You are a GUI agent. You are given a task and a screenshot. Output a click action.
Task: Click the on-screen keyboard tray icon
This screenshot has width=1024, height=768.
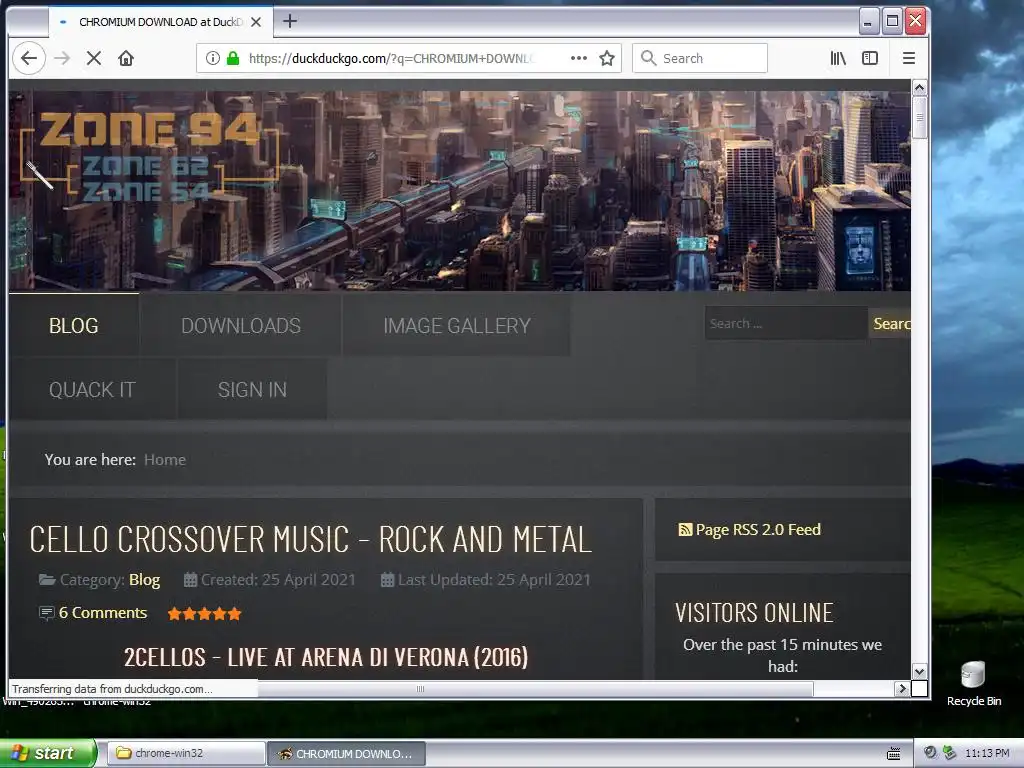coord(893,753)
